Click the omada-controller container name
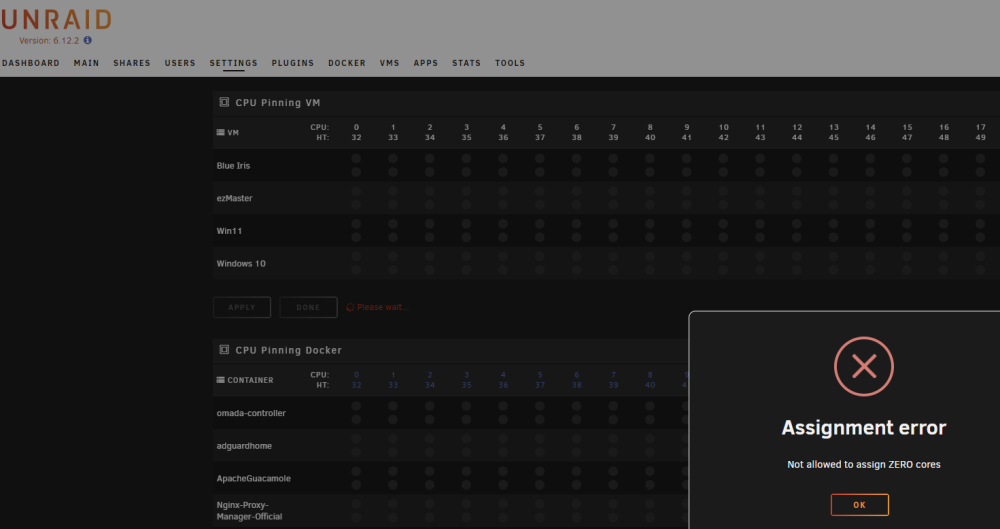 [251, 413]
